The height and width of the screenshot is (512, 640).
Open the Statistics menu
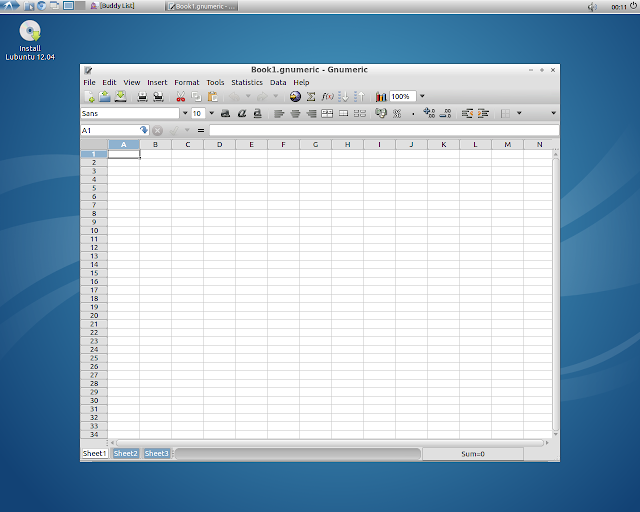tap(247, 82)
